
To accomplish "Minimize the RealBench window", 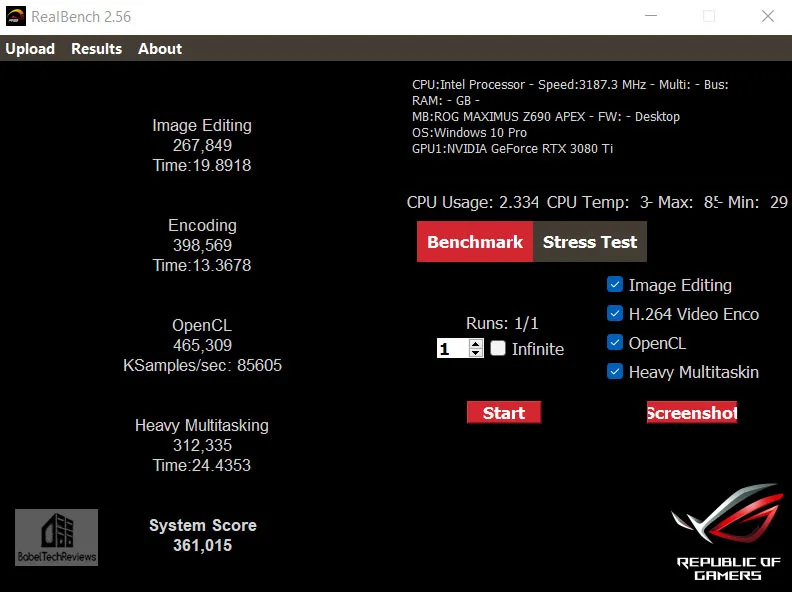I will pos(651,16).
